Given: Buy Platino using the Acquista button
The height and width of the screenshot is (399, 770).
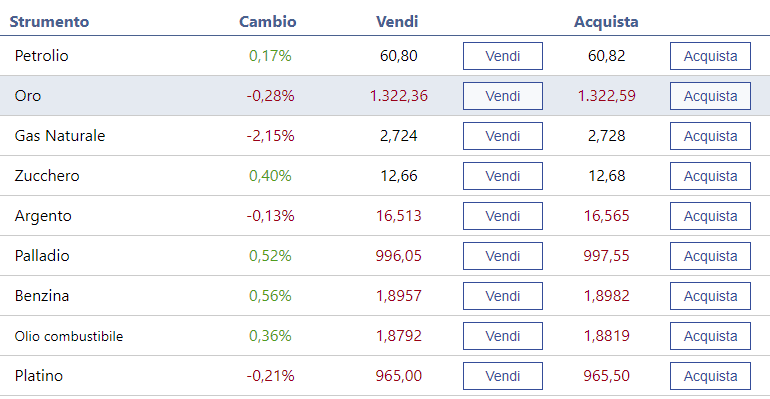Looking at the screenshot, I should pyautogui.click(x=710, y=376).
